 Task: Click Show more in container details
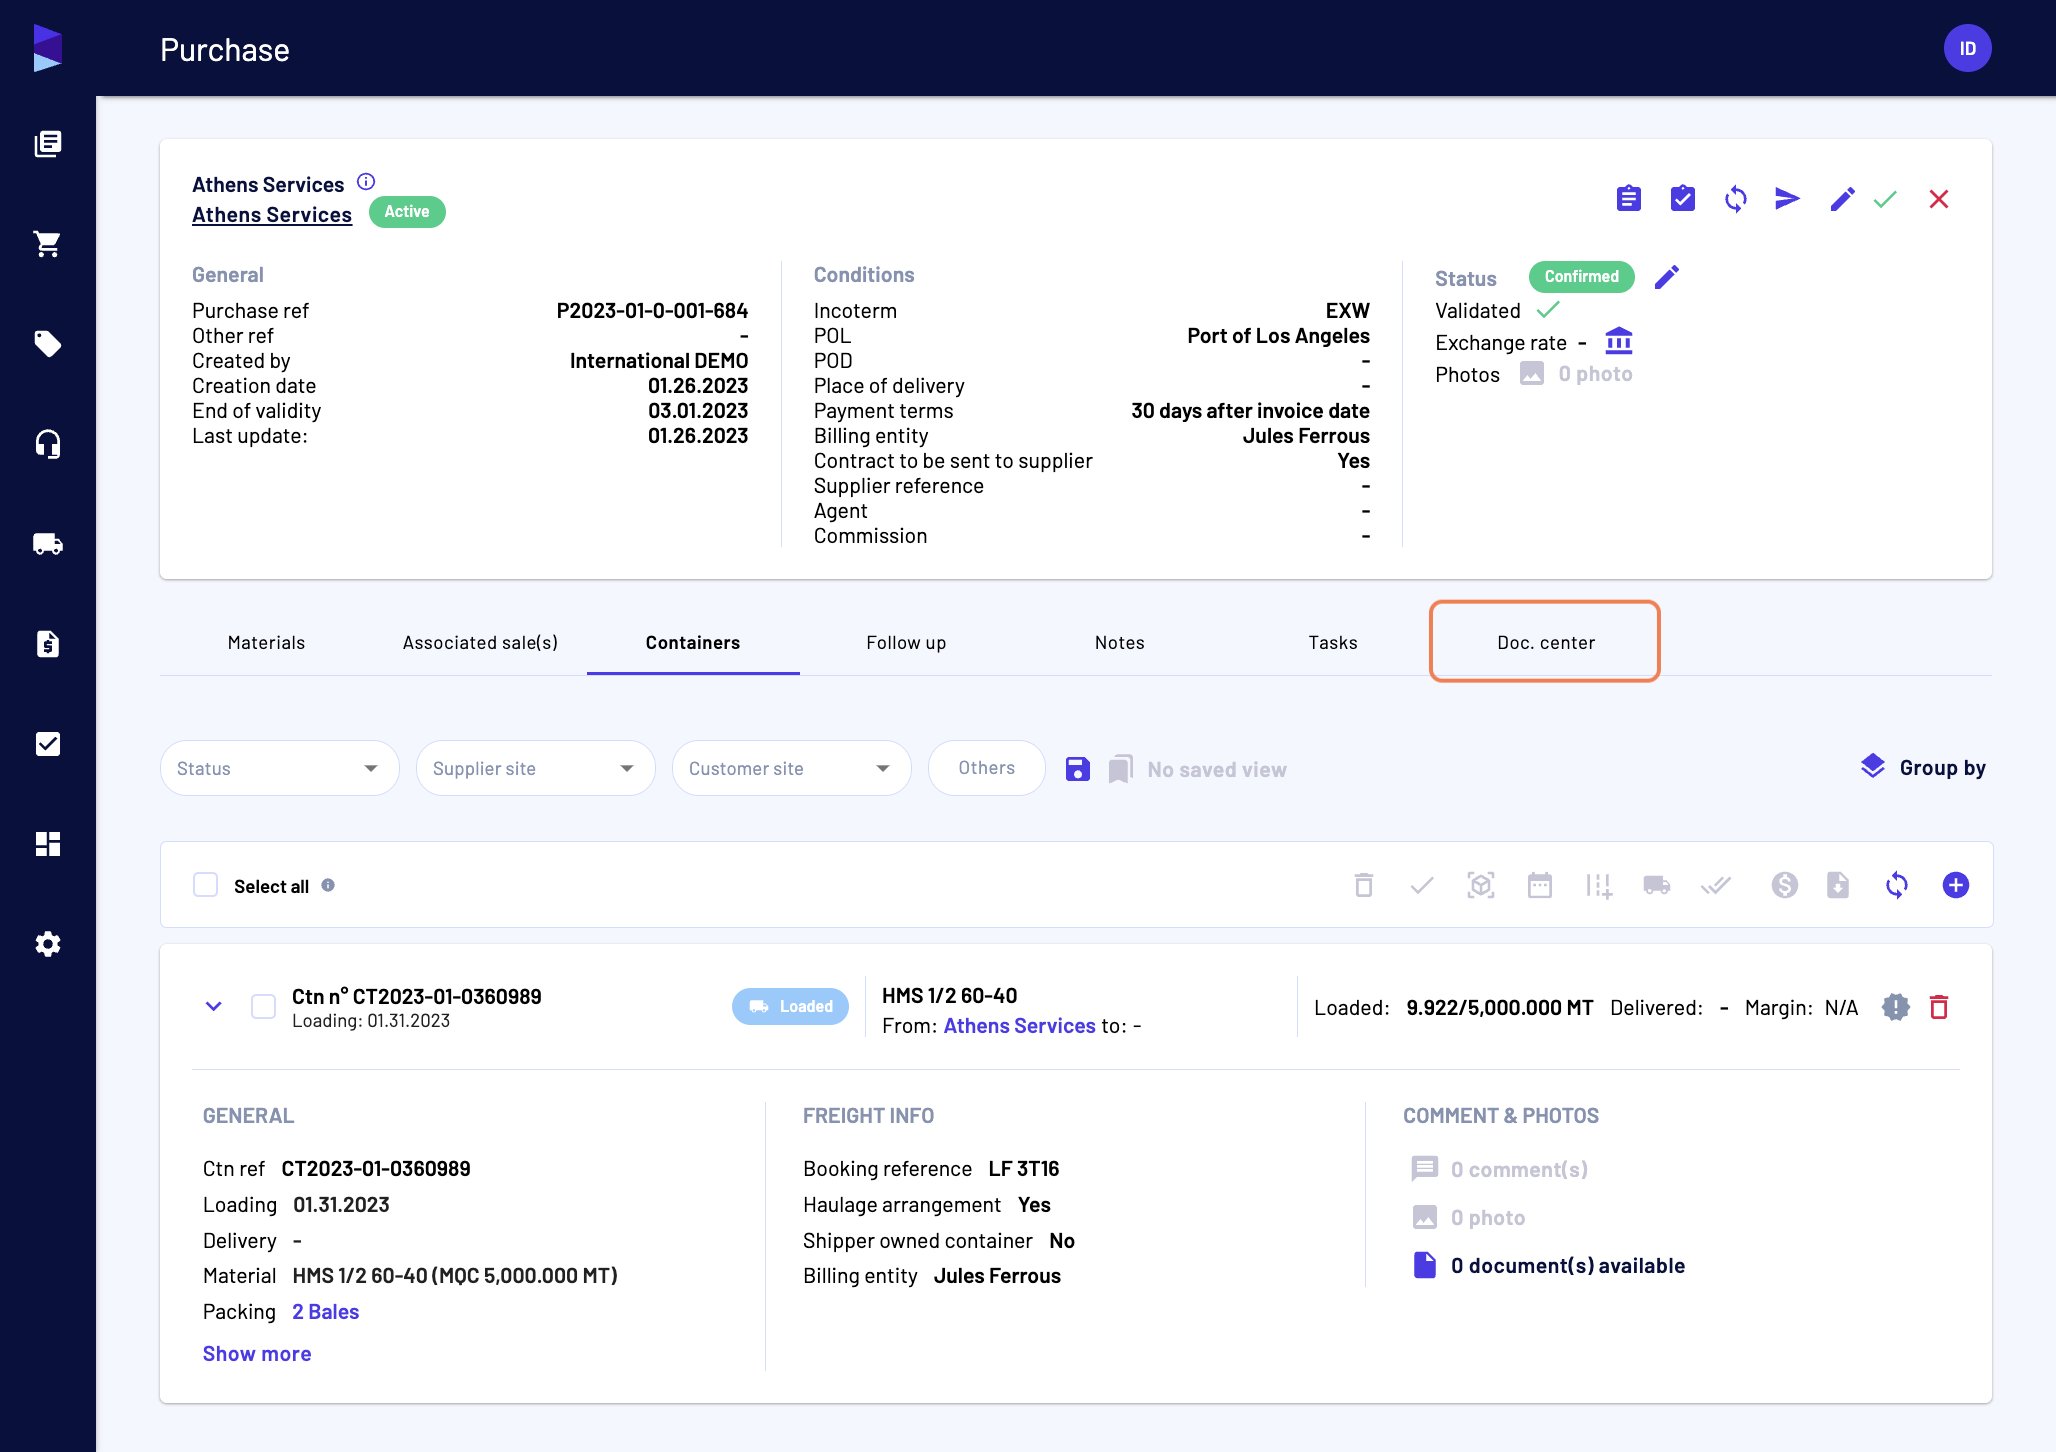[257, 1353]
